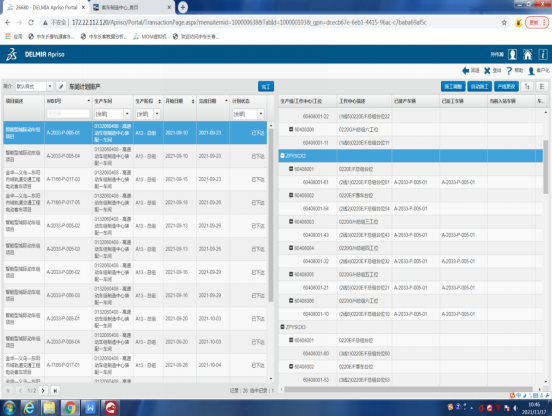
Task: Click the 自动派工 button
Action: pos(479,87)
